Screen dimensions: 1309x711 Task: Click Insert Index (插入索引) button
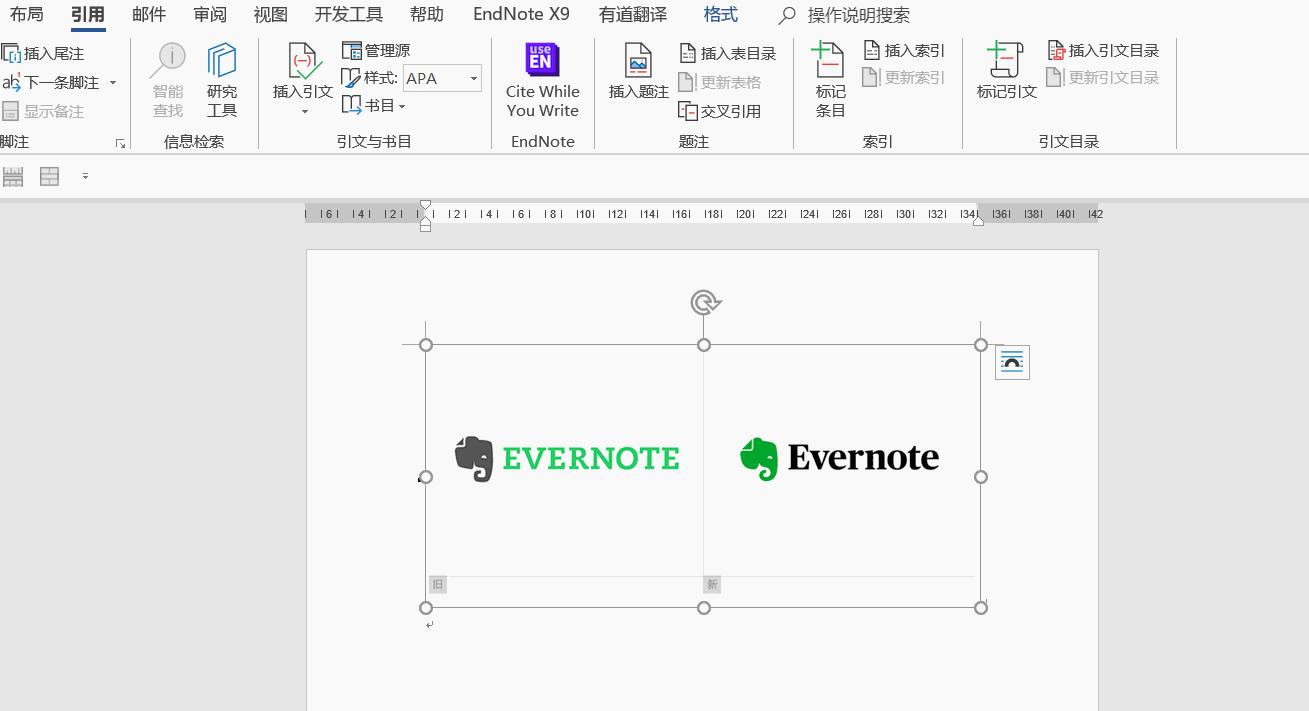point(904,50)
